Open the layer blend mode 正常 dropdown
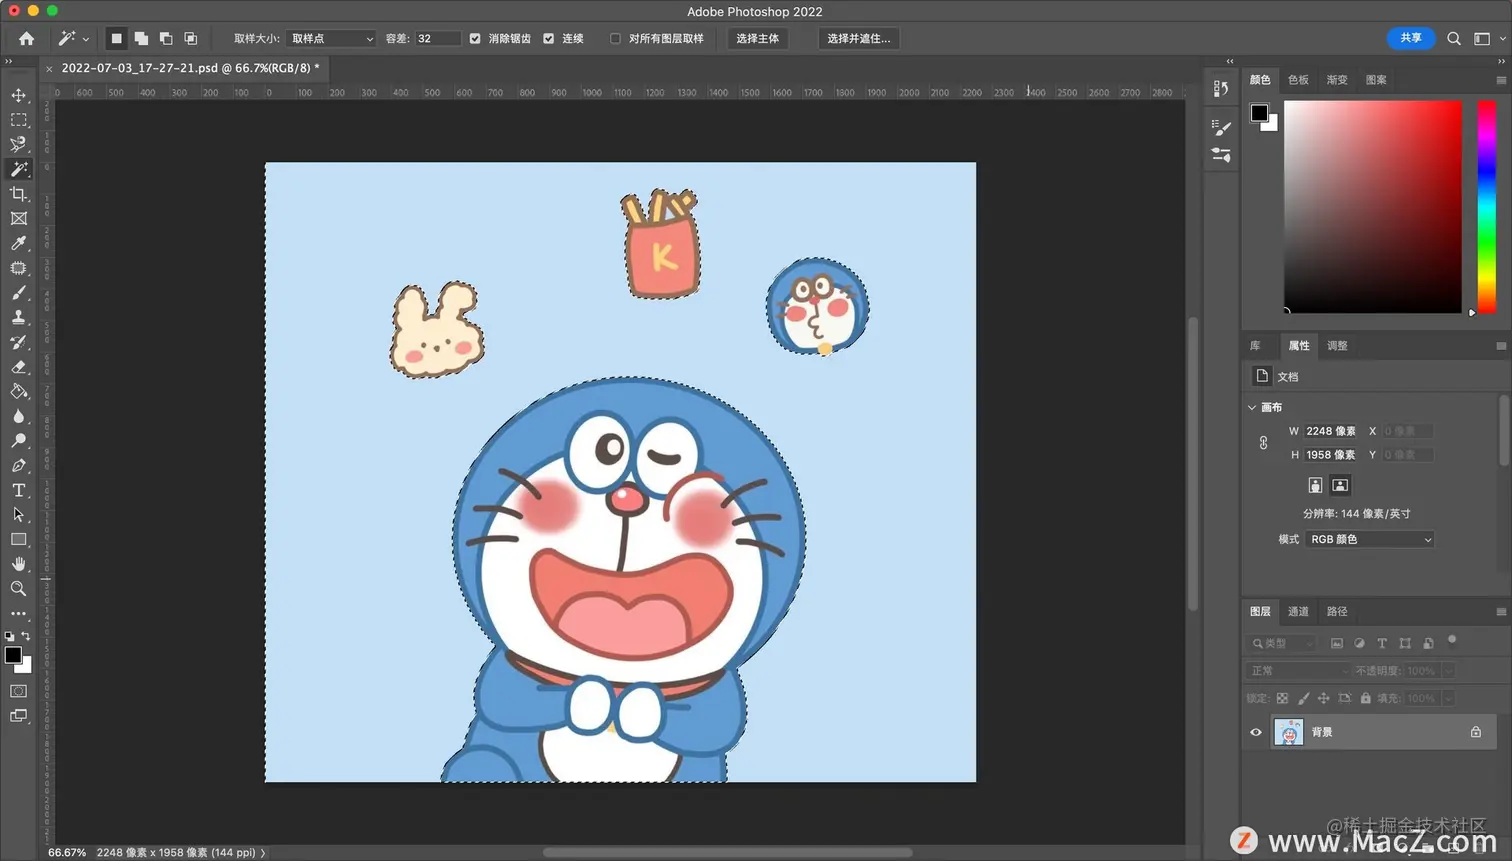 (x=1298, y=670)
